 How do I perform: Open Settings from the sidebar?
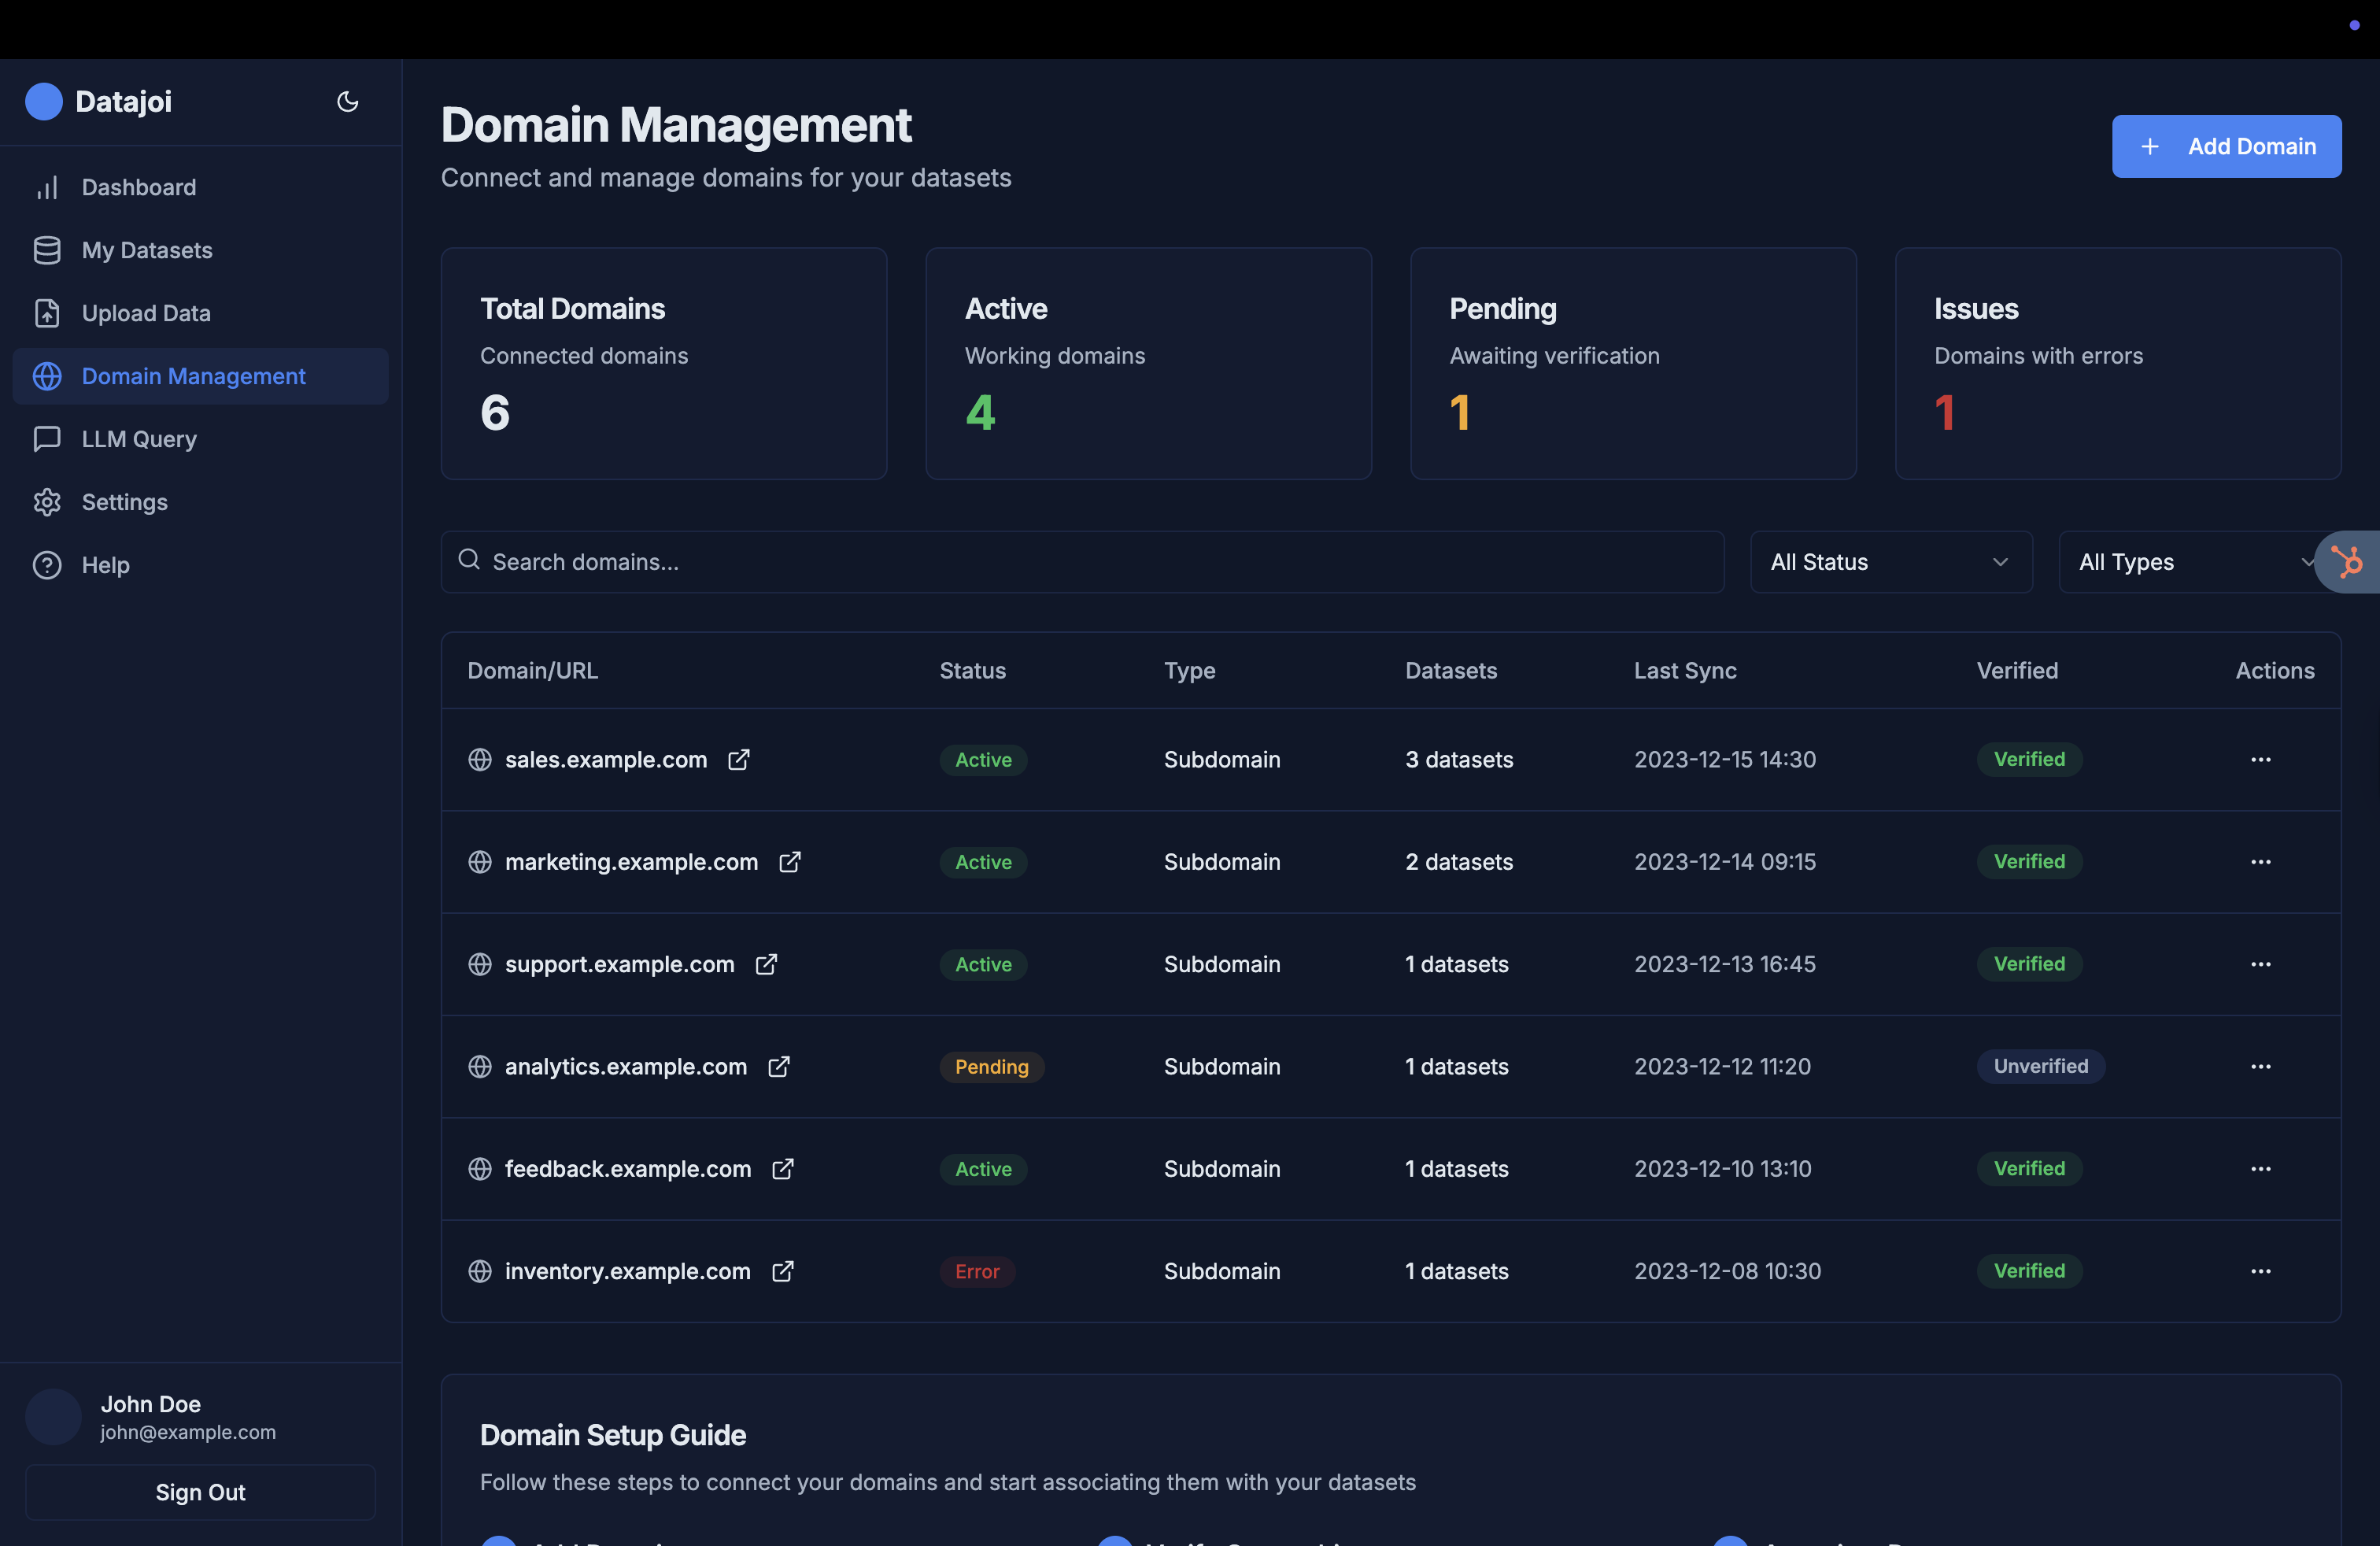coord(124,501)
